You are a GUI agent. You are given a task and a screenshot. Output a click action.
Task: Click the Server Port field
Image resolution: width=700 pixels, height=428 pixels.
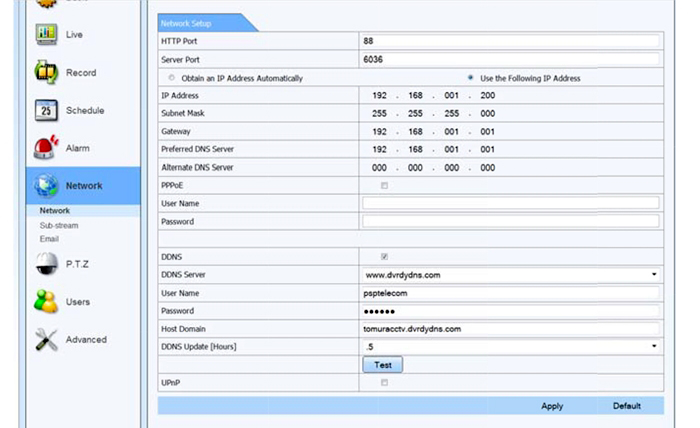pyautogui.click(x=511, y=59)
